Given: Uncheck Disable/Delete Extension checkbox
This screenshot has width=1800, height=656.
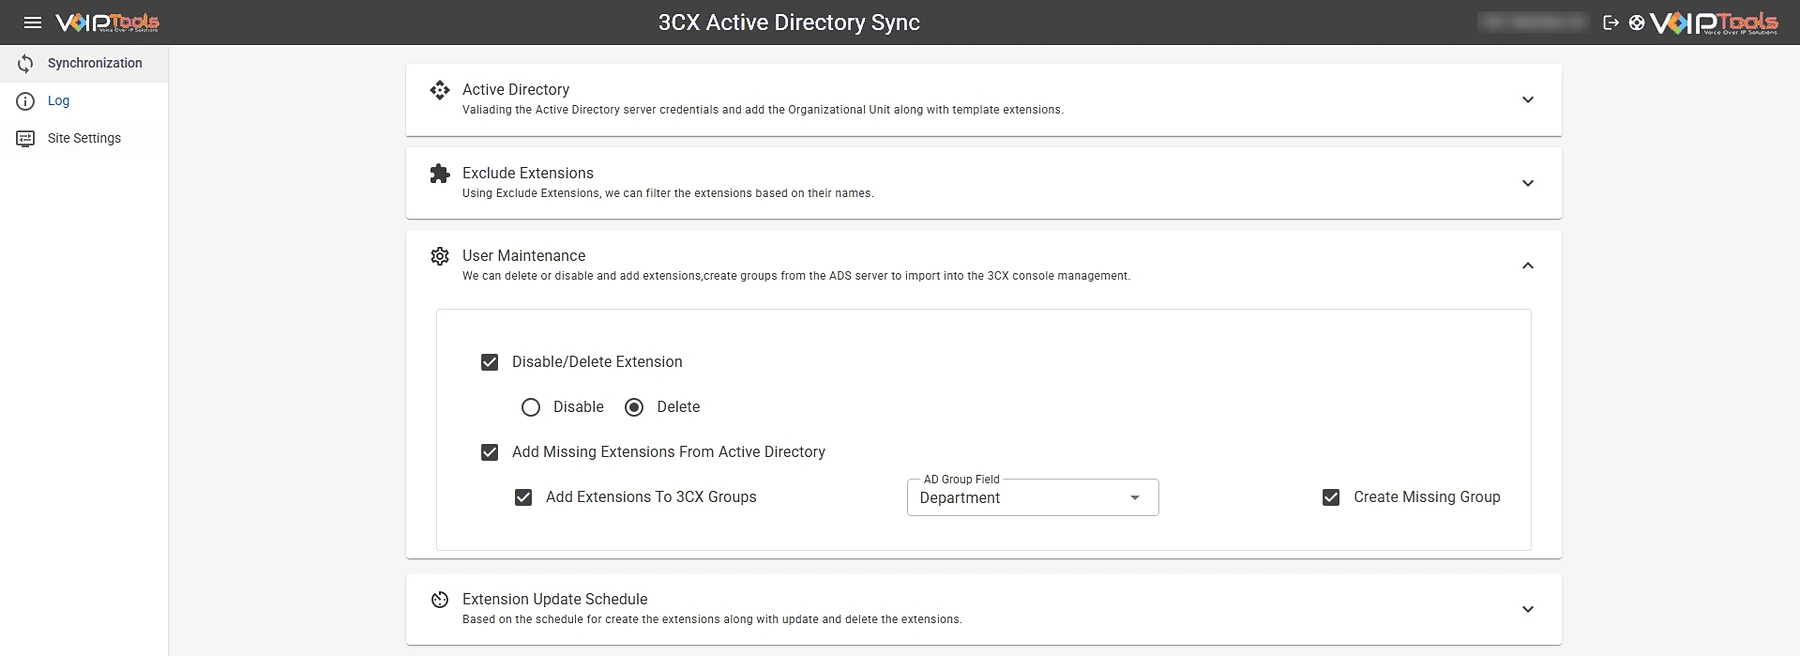Looking at the screenshot, I should coord(490,362).
